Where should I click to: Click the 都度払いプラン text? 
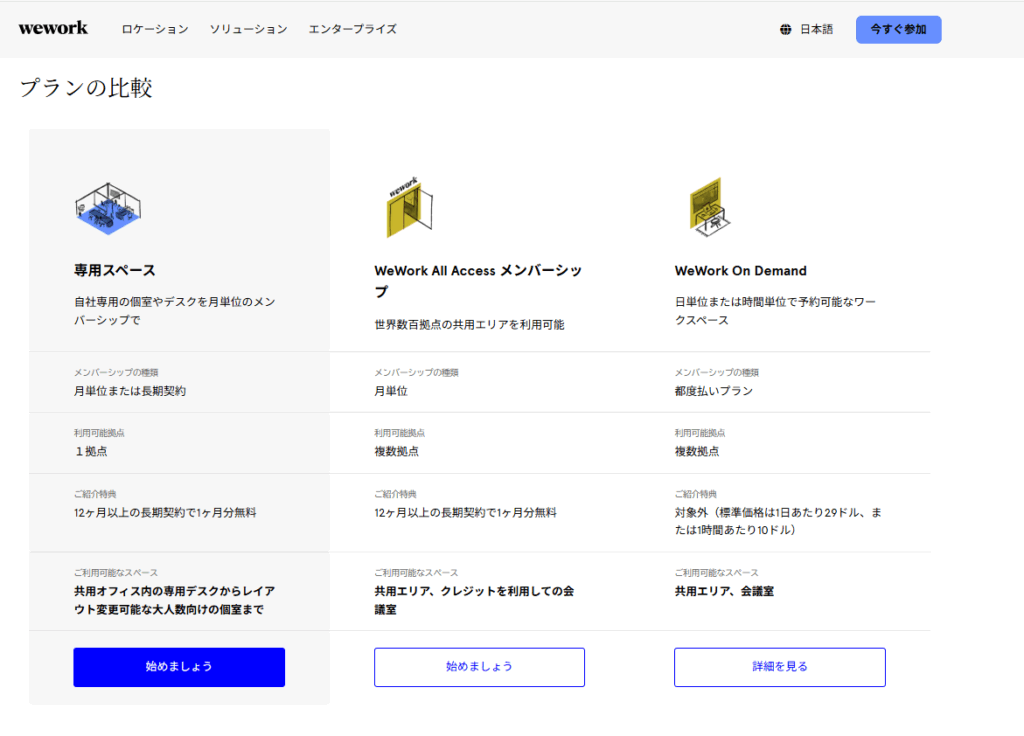tap(714, 391)
